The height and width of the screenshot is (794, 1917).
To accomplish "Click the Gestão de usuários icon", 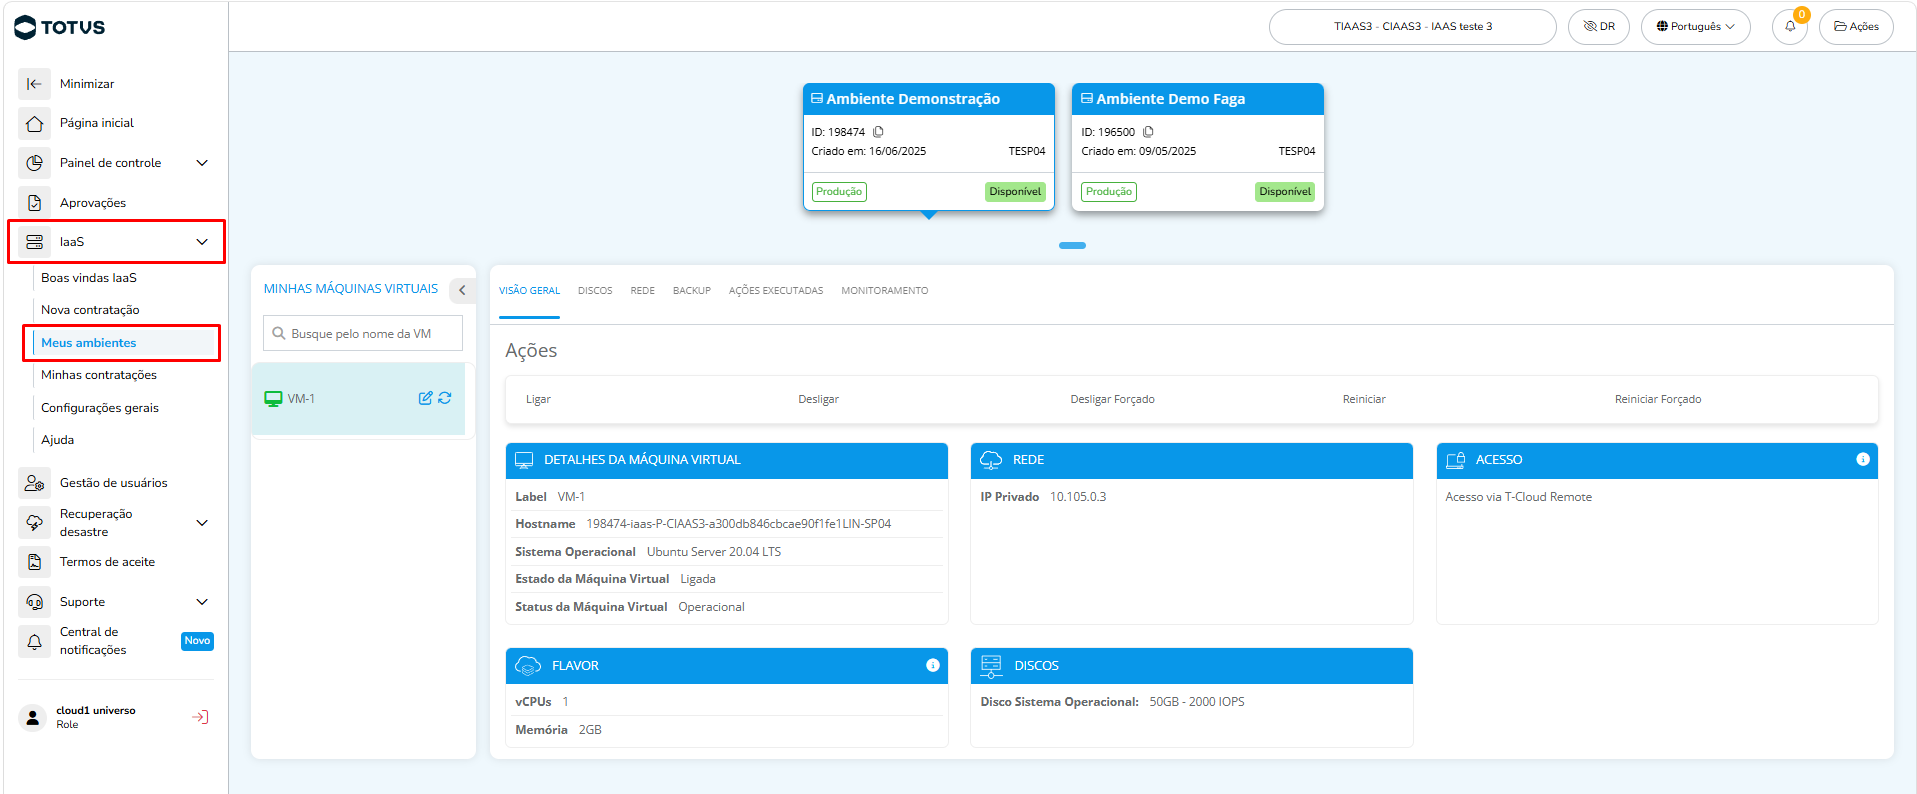I will 34,483.
